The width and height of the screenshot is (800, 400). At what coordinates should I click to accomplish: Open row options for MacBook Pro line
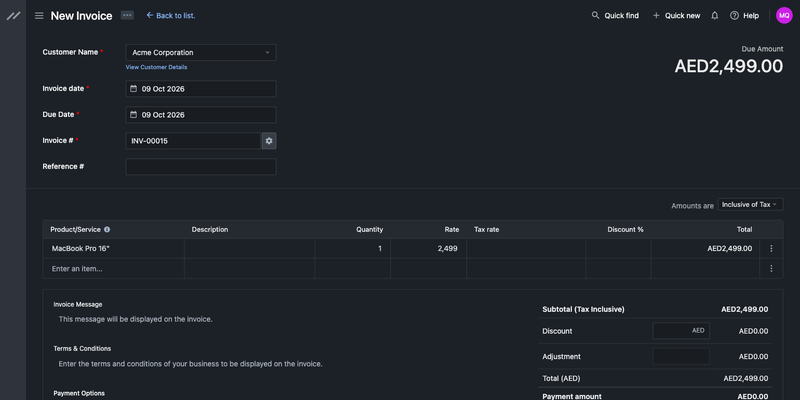click(x=771, y=248)
